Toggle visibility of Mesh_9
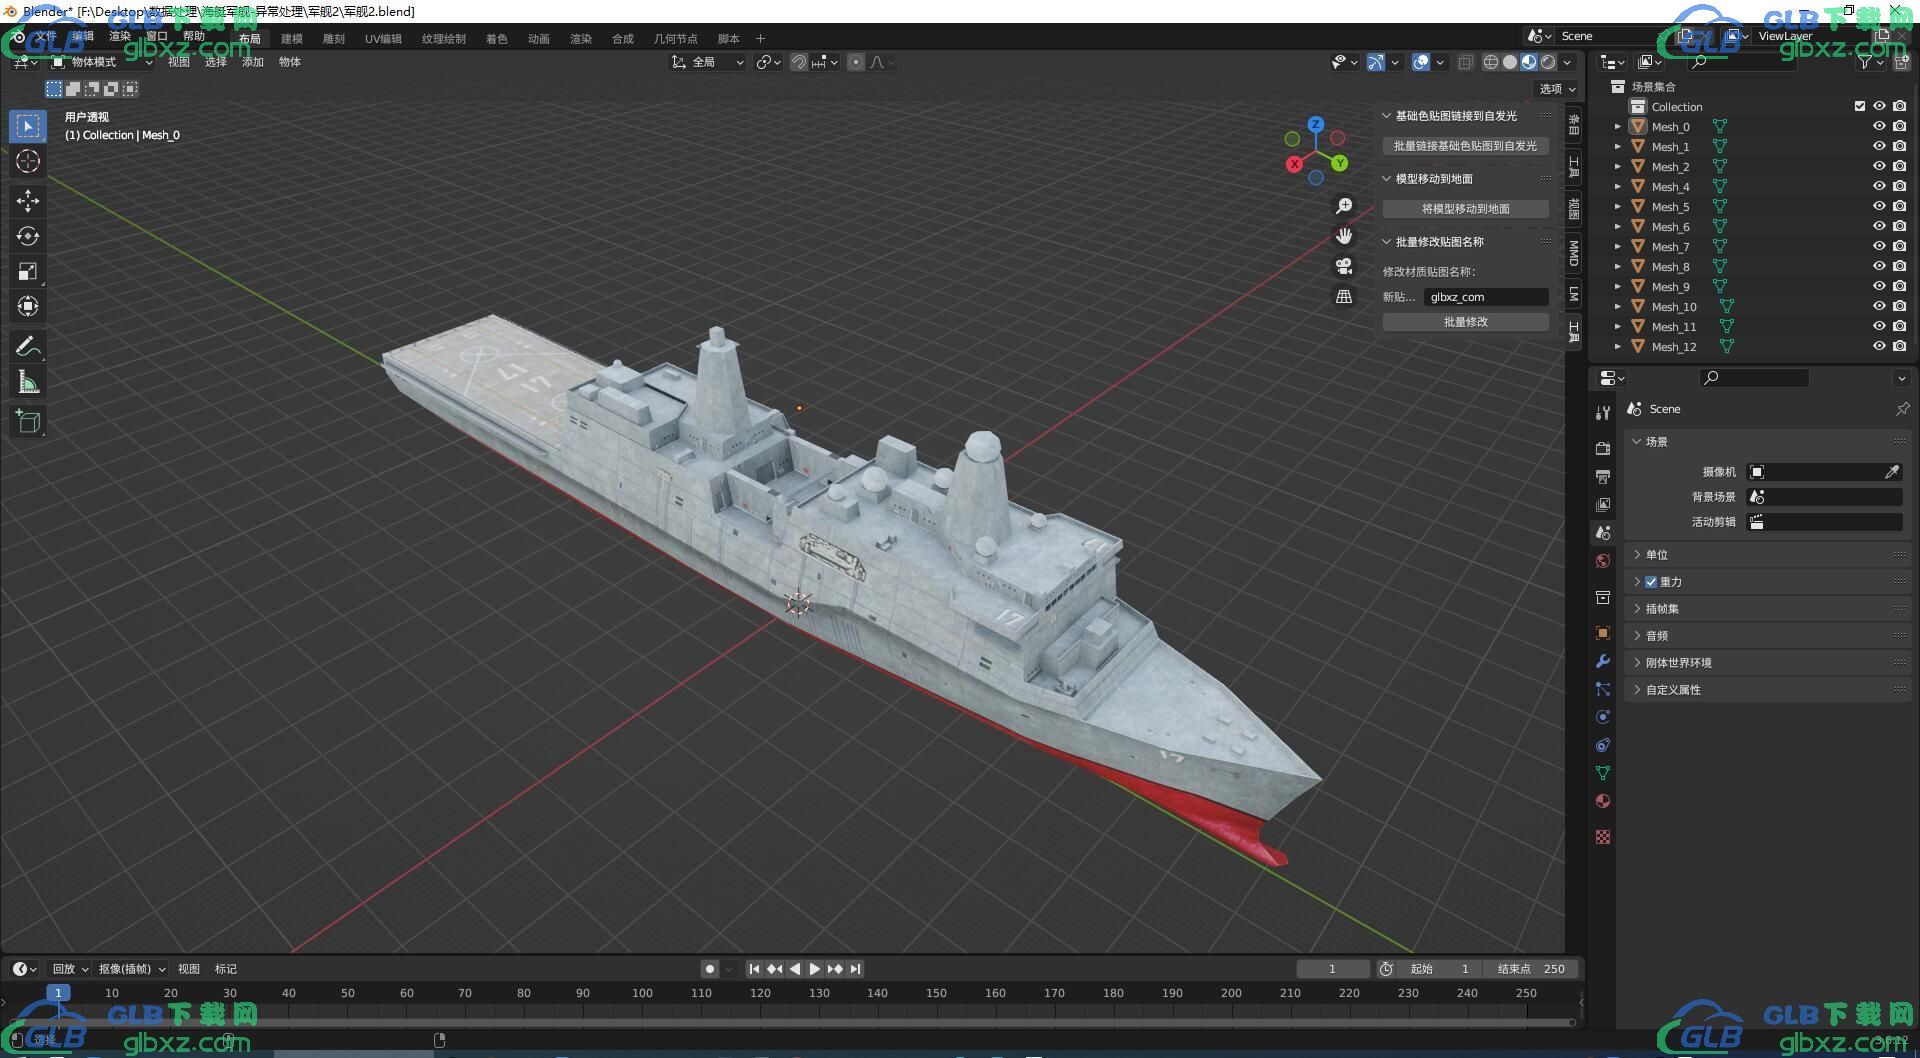Viewport: 1920px width, 1058px height. pos(1879,287)
